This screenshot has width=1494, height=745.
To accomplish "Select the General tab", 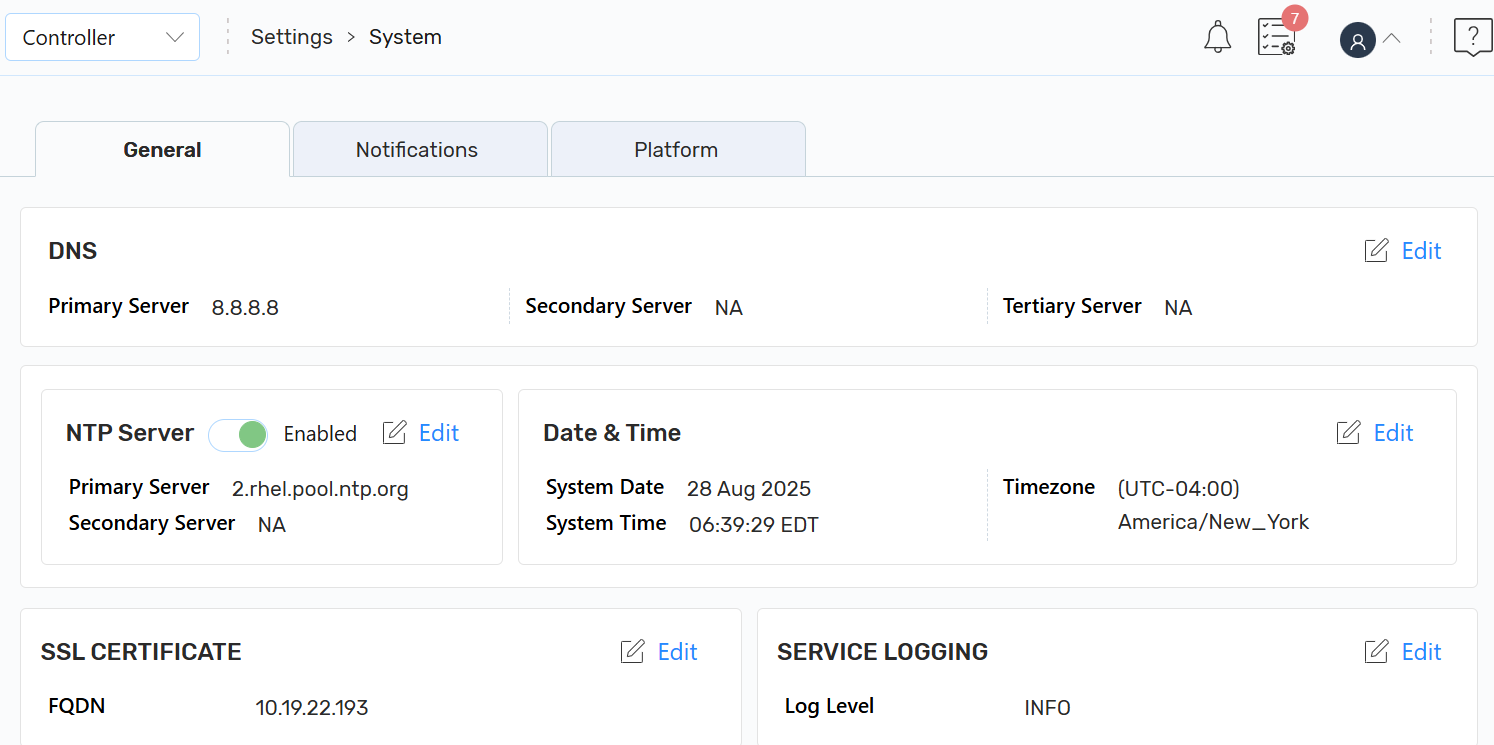I will click(x=162, y=150).
